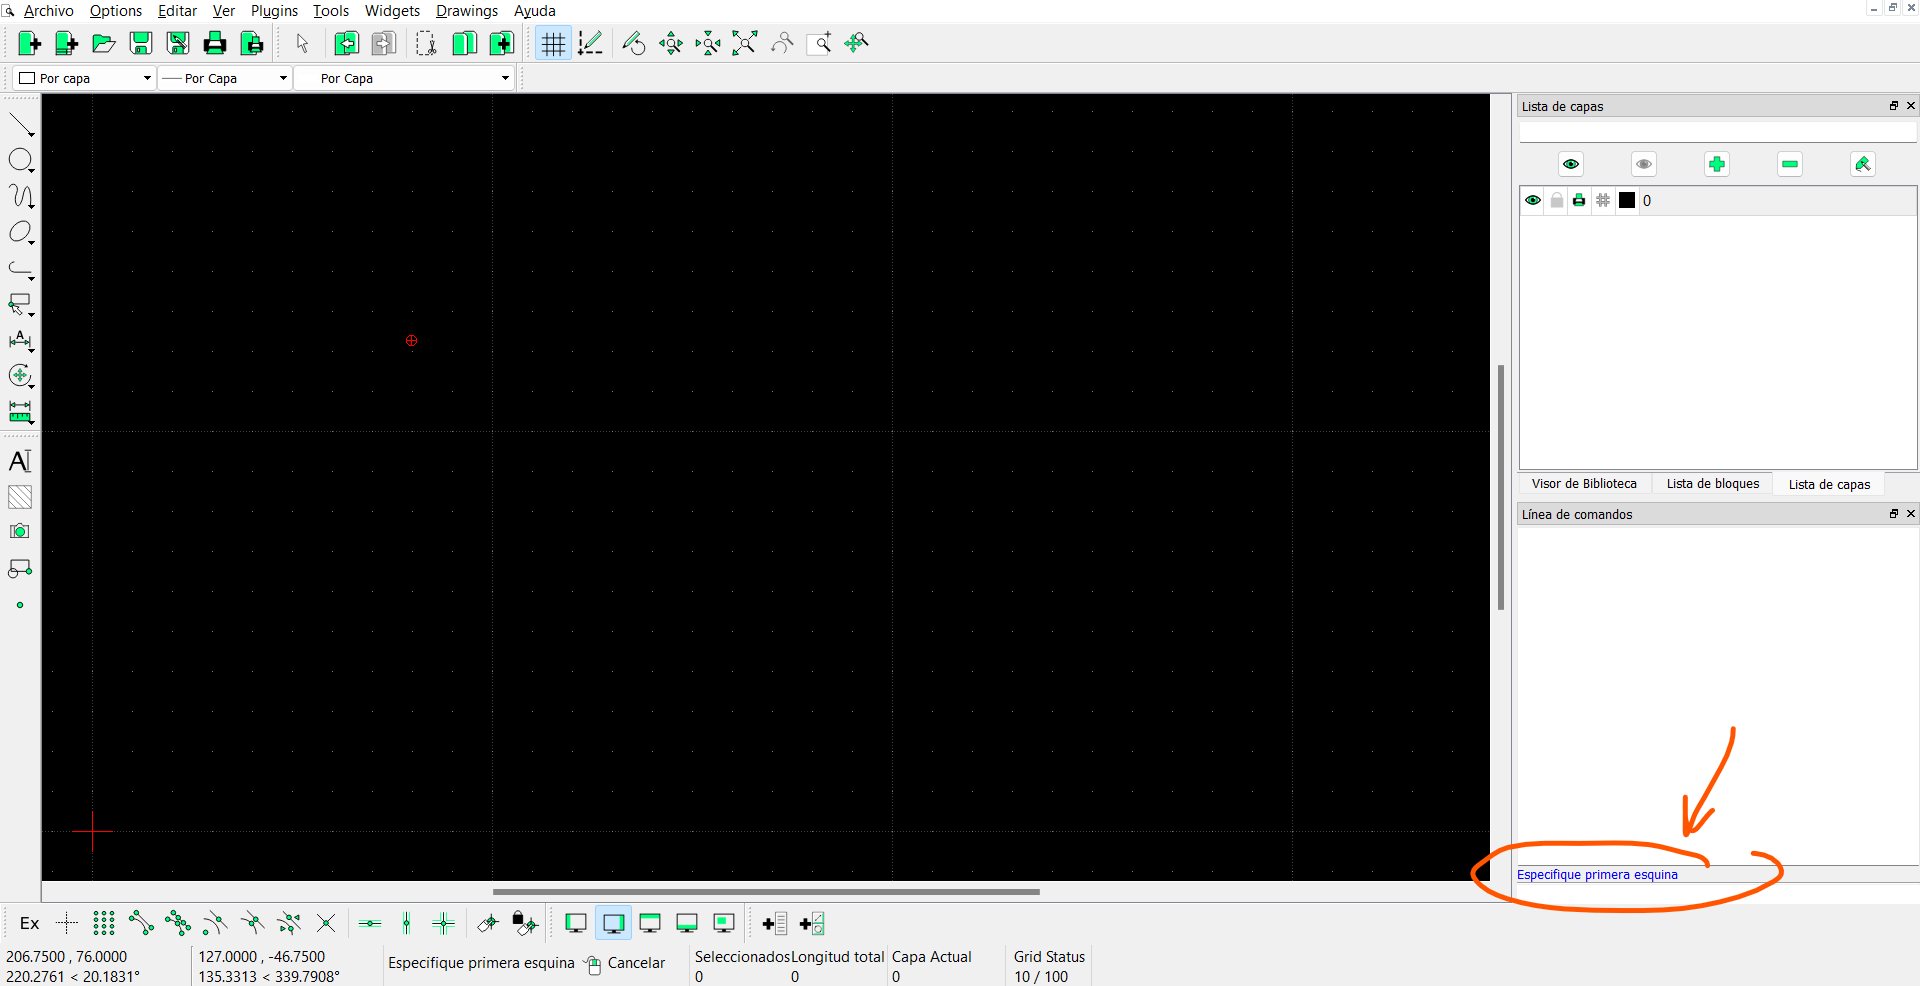Viewport: 1920px width, 986px height.
Task: Toggle Exclusive Snap mode (Ex)
Action: pyautogui.click(x=30, y=924)
